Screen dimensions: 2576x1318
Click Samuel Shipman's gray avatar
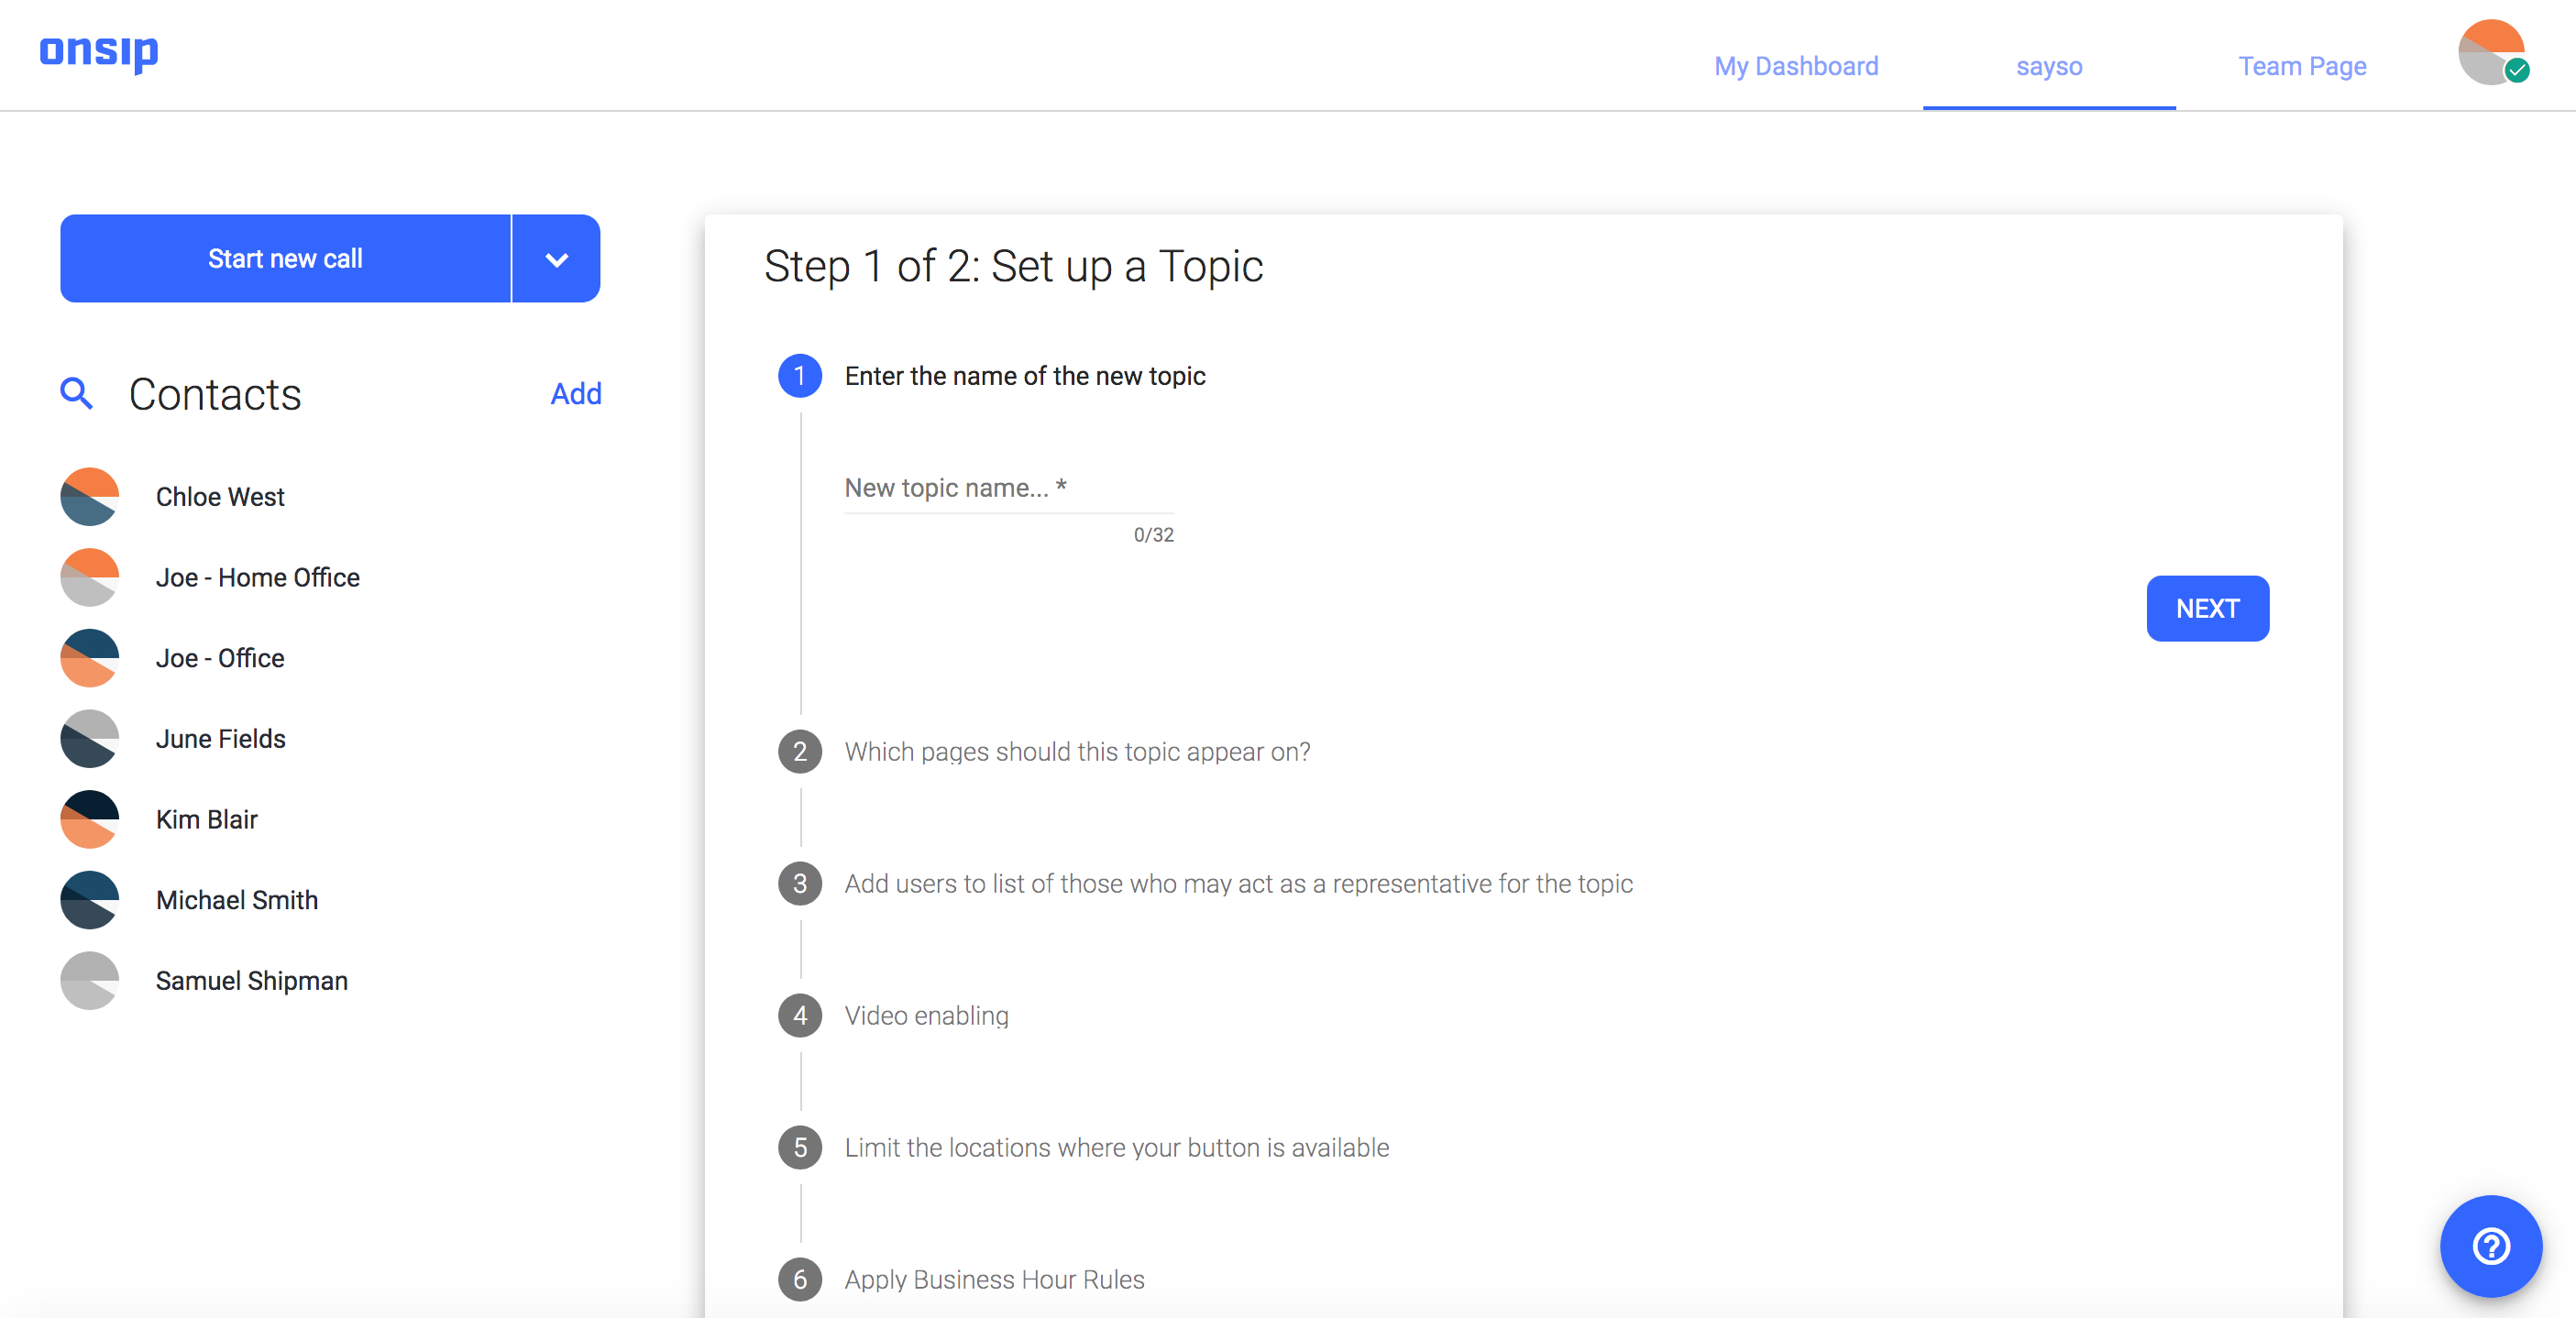click(x=90, y=981)
